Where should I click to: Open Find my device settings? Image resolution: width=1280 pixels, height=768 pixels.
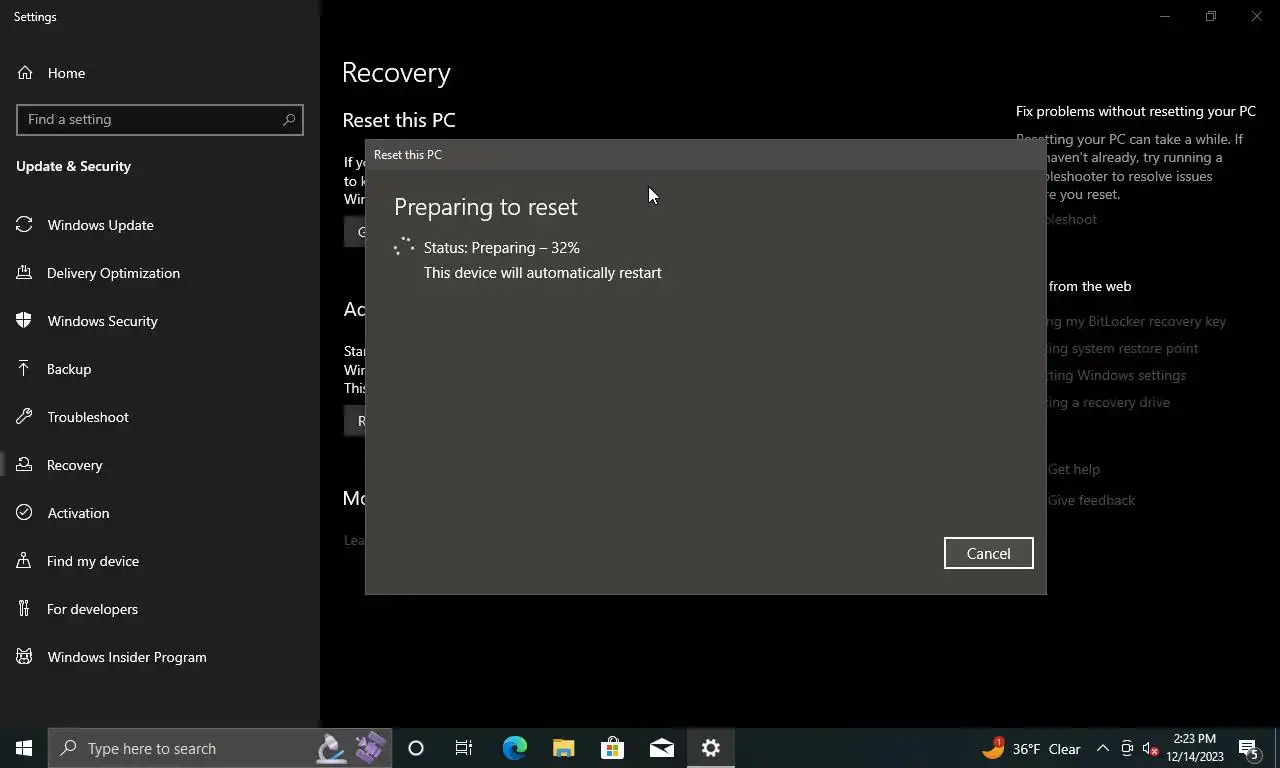tap(160, 561)
